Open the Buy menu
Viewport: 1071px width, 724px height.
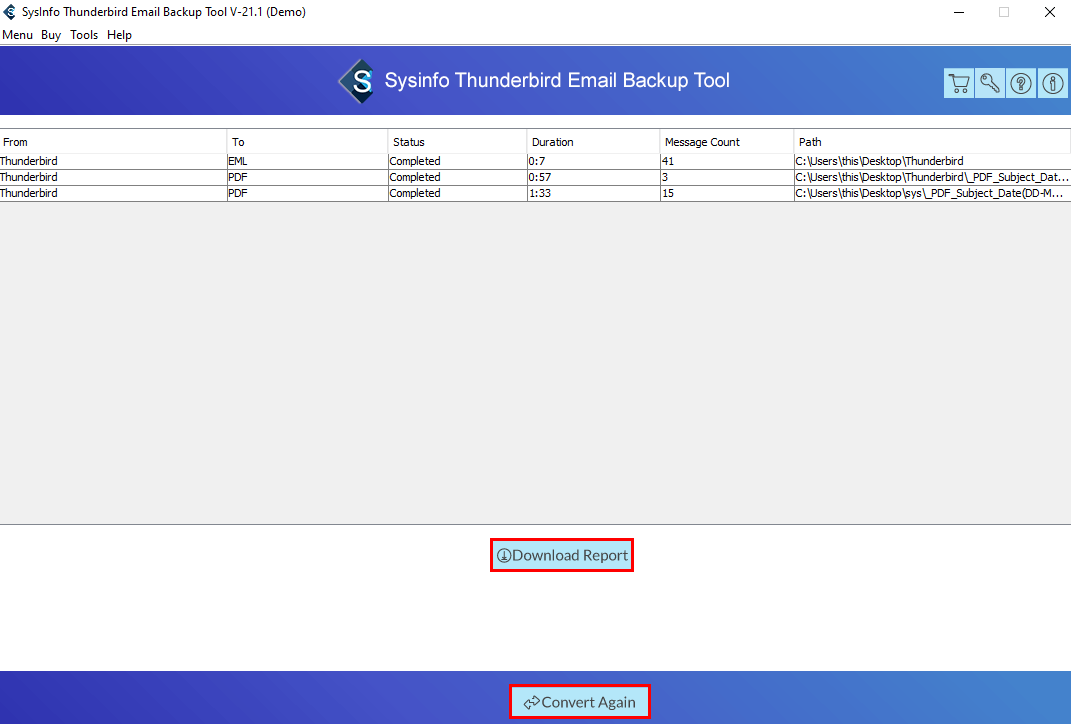coord(51,35)
